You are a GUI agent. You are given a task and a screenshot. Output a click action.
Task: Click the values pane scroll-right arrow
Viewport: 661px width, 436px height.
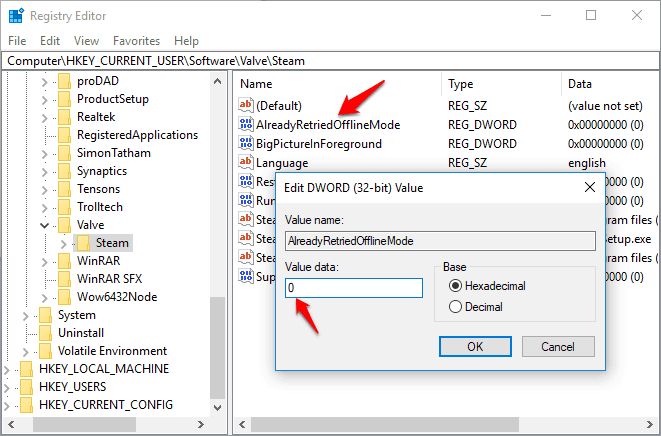pos(650,424)
